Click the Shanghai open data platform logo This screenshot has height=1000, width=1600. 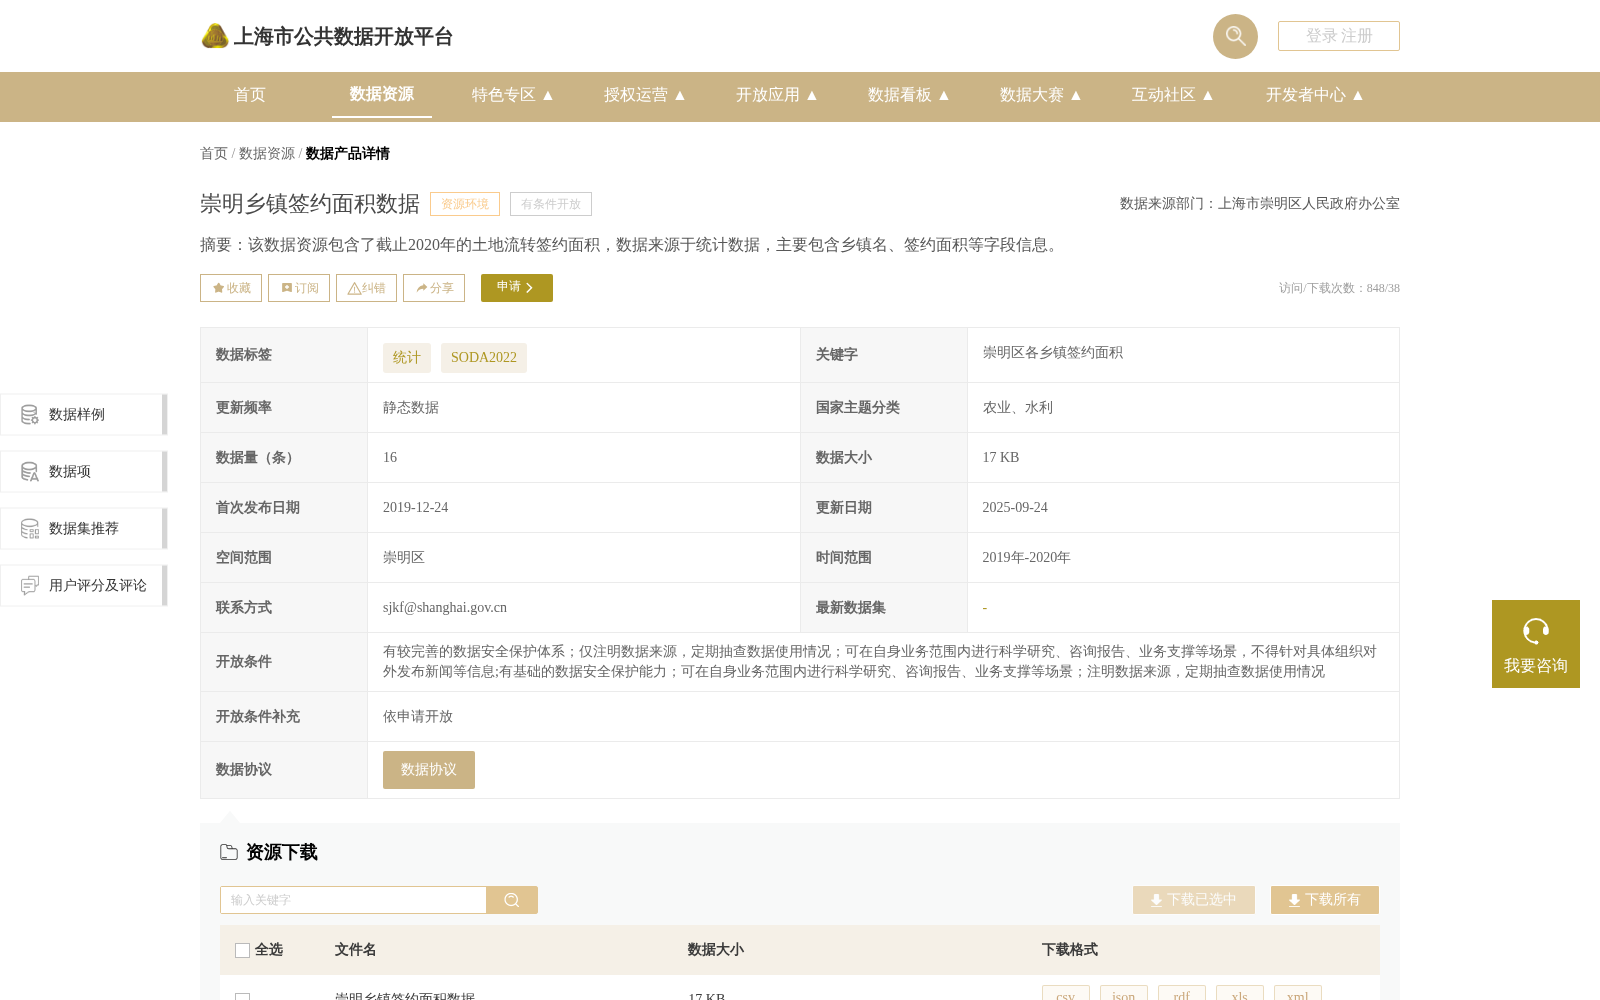point(326,37)
